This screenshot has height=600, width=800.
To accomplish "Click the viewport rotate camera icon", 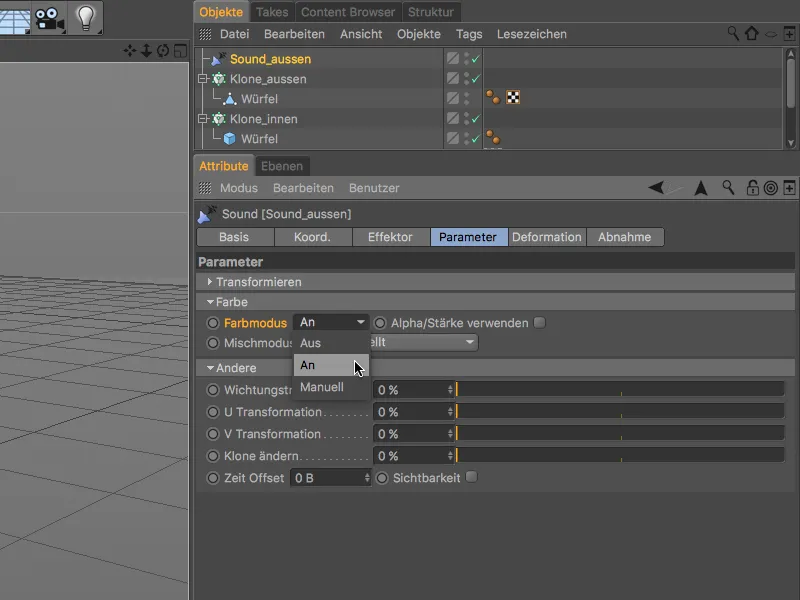I will [x=163, y=51].
